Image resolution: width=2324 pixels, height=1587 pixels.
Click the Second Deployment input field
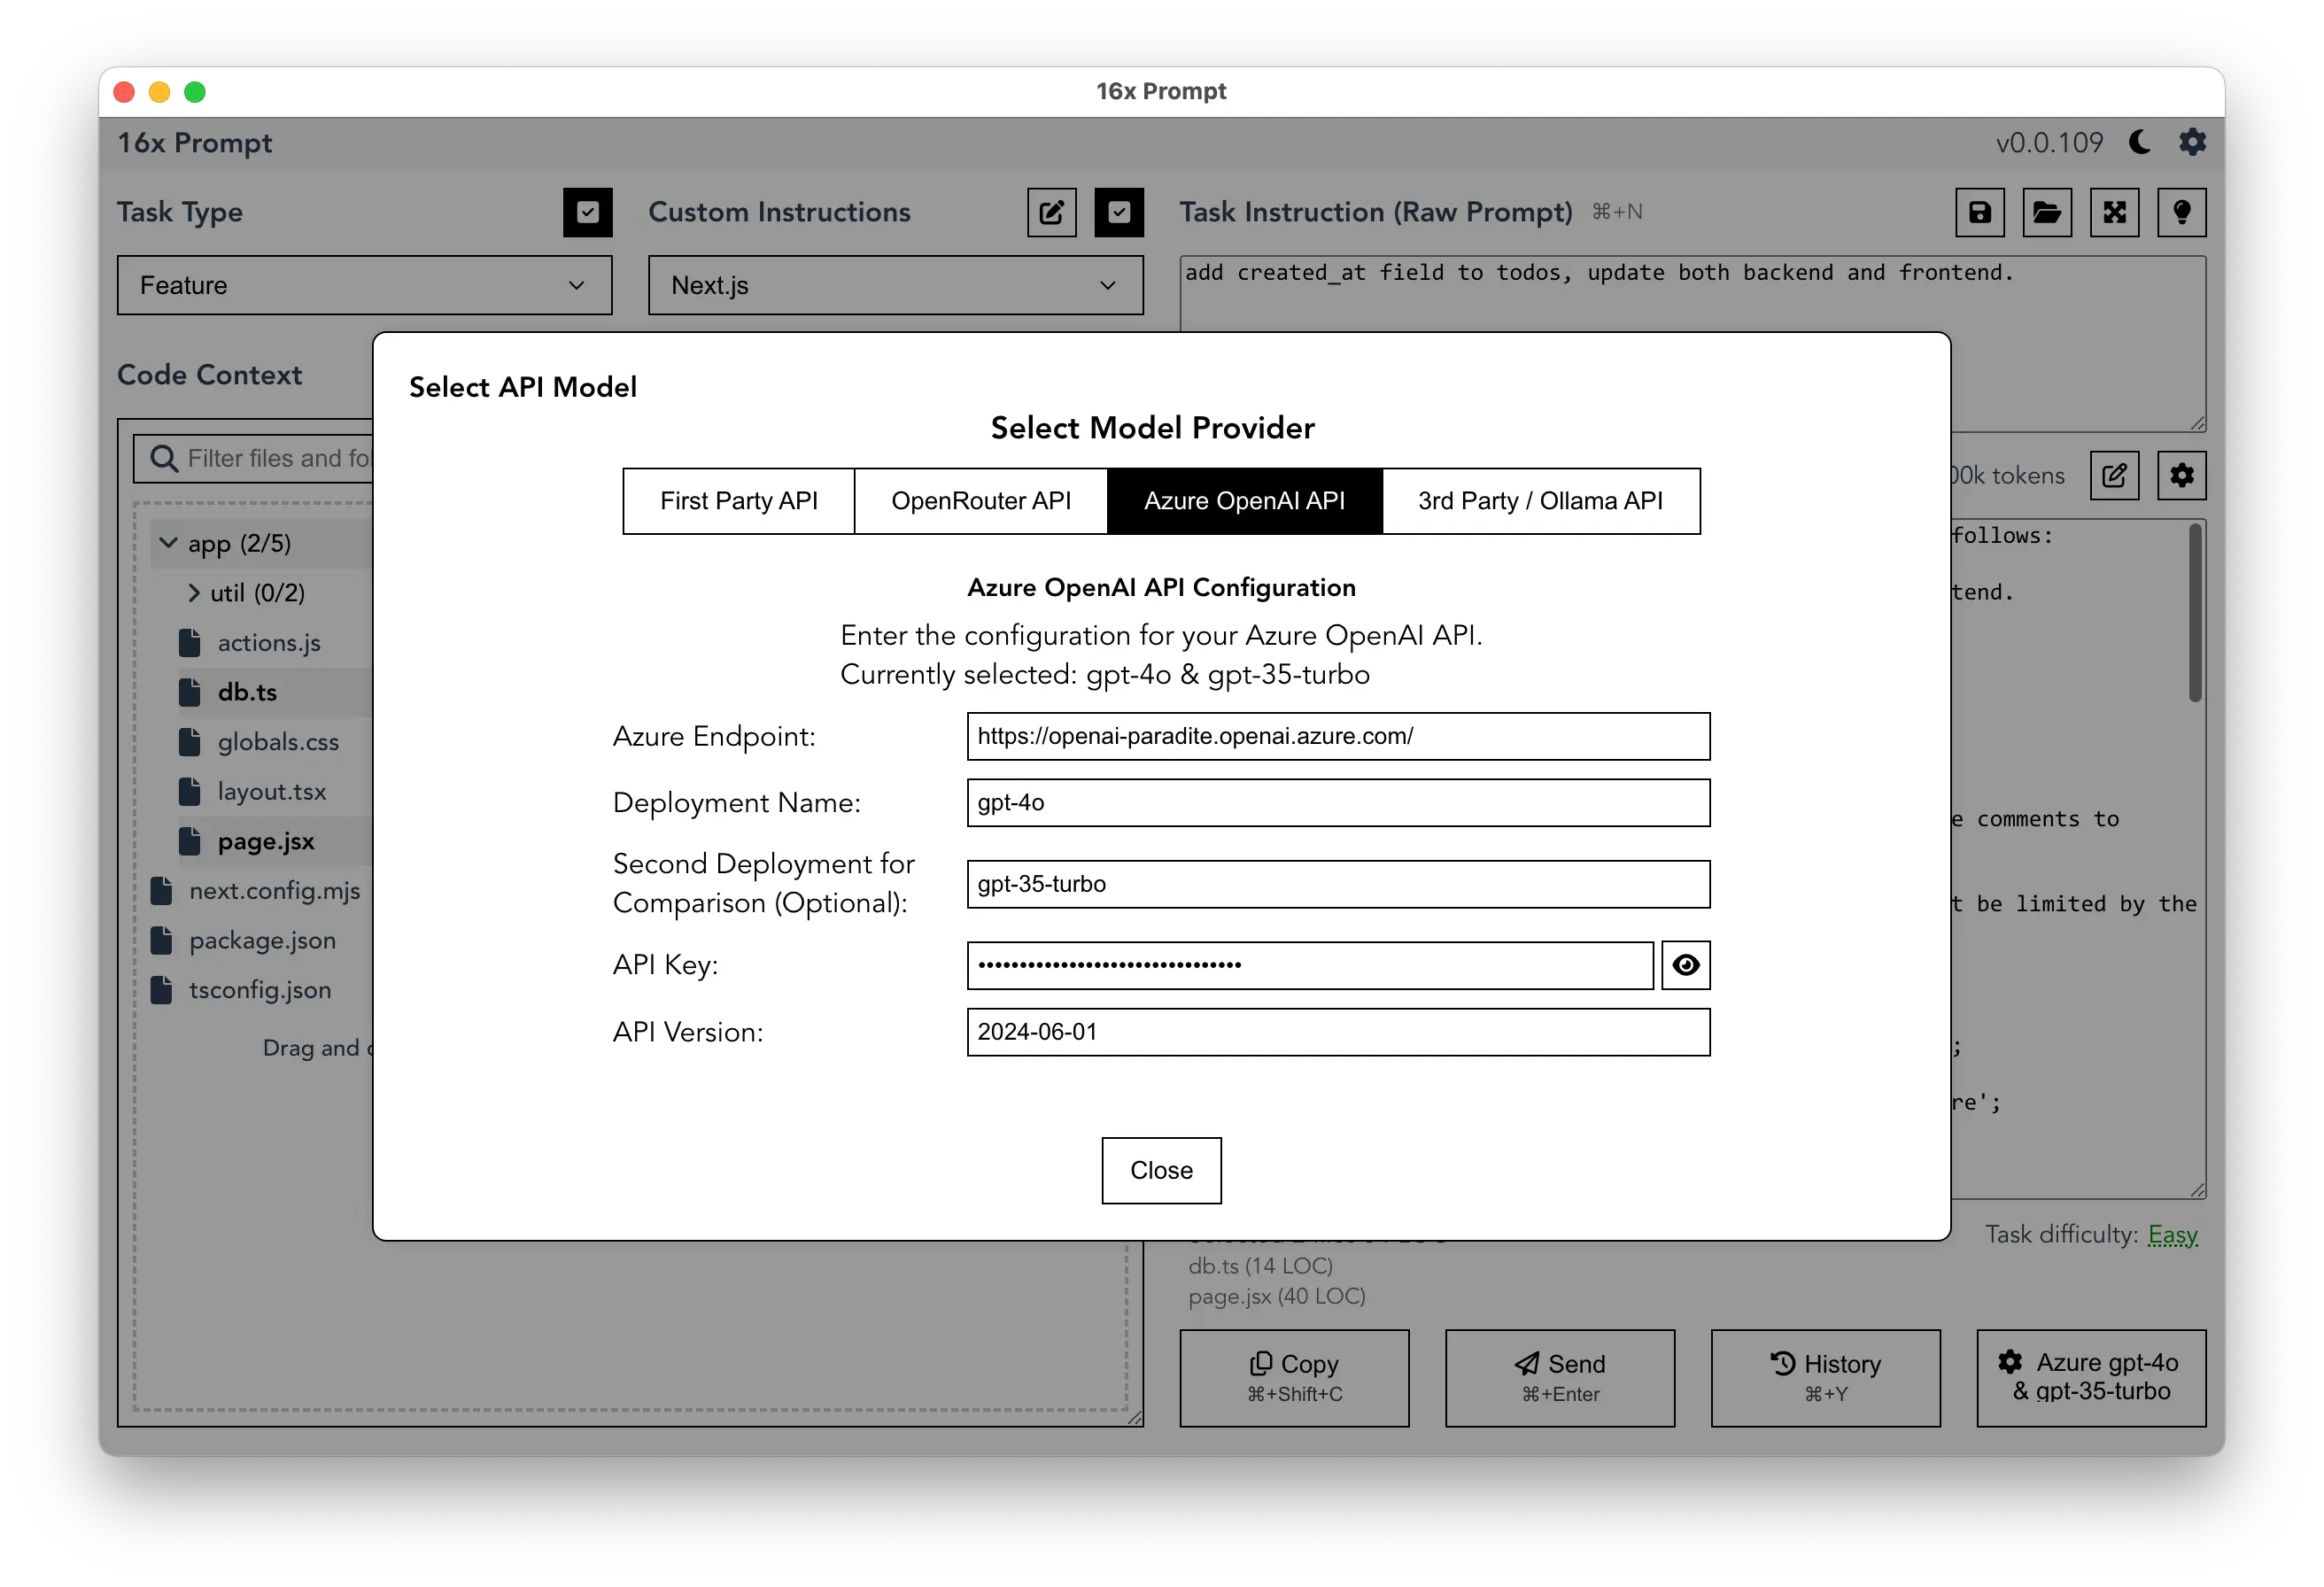tap(1338, 884)
